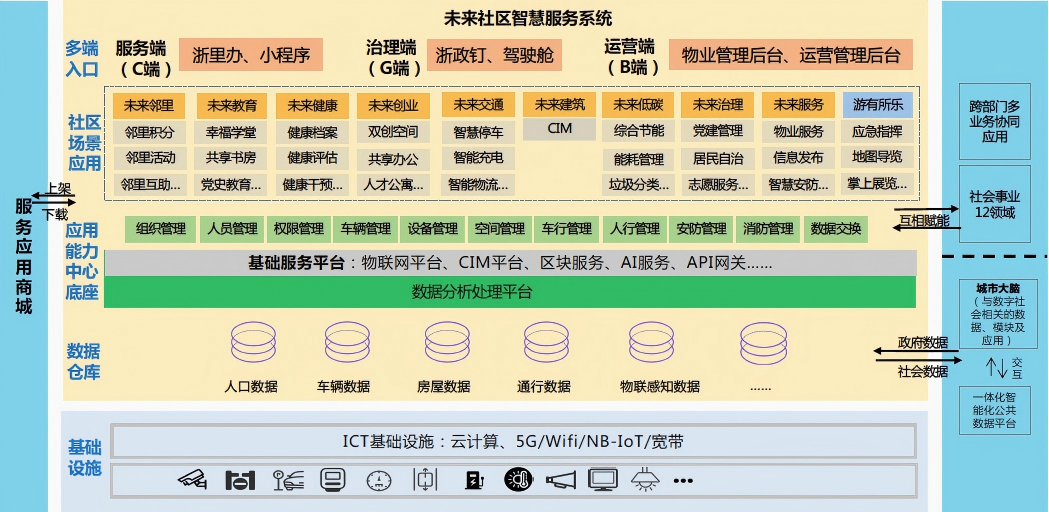Click the three dots after device icons
Viewport: 1049px width, 512px height.
683,480
